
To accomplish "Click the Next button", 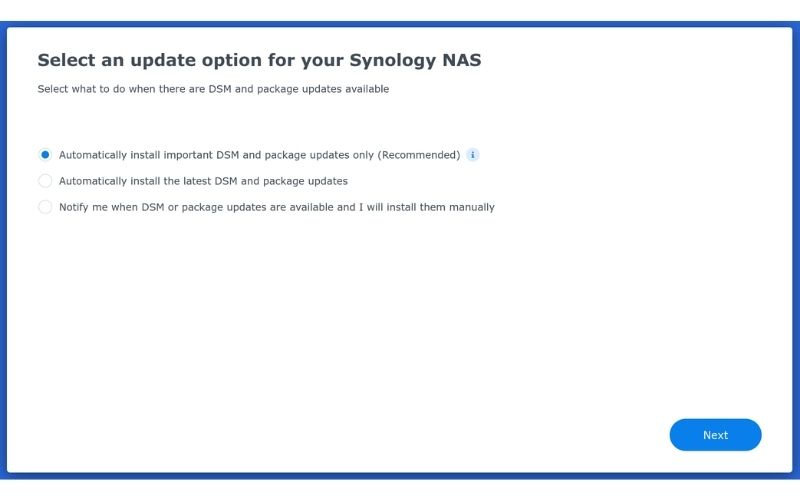I will coord(715,435).
